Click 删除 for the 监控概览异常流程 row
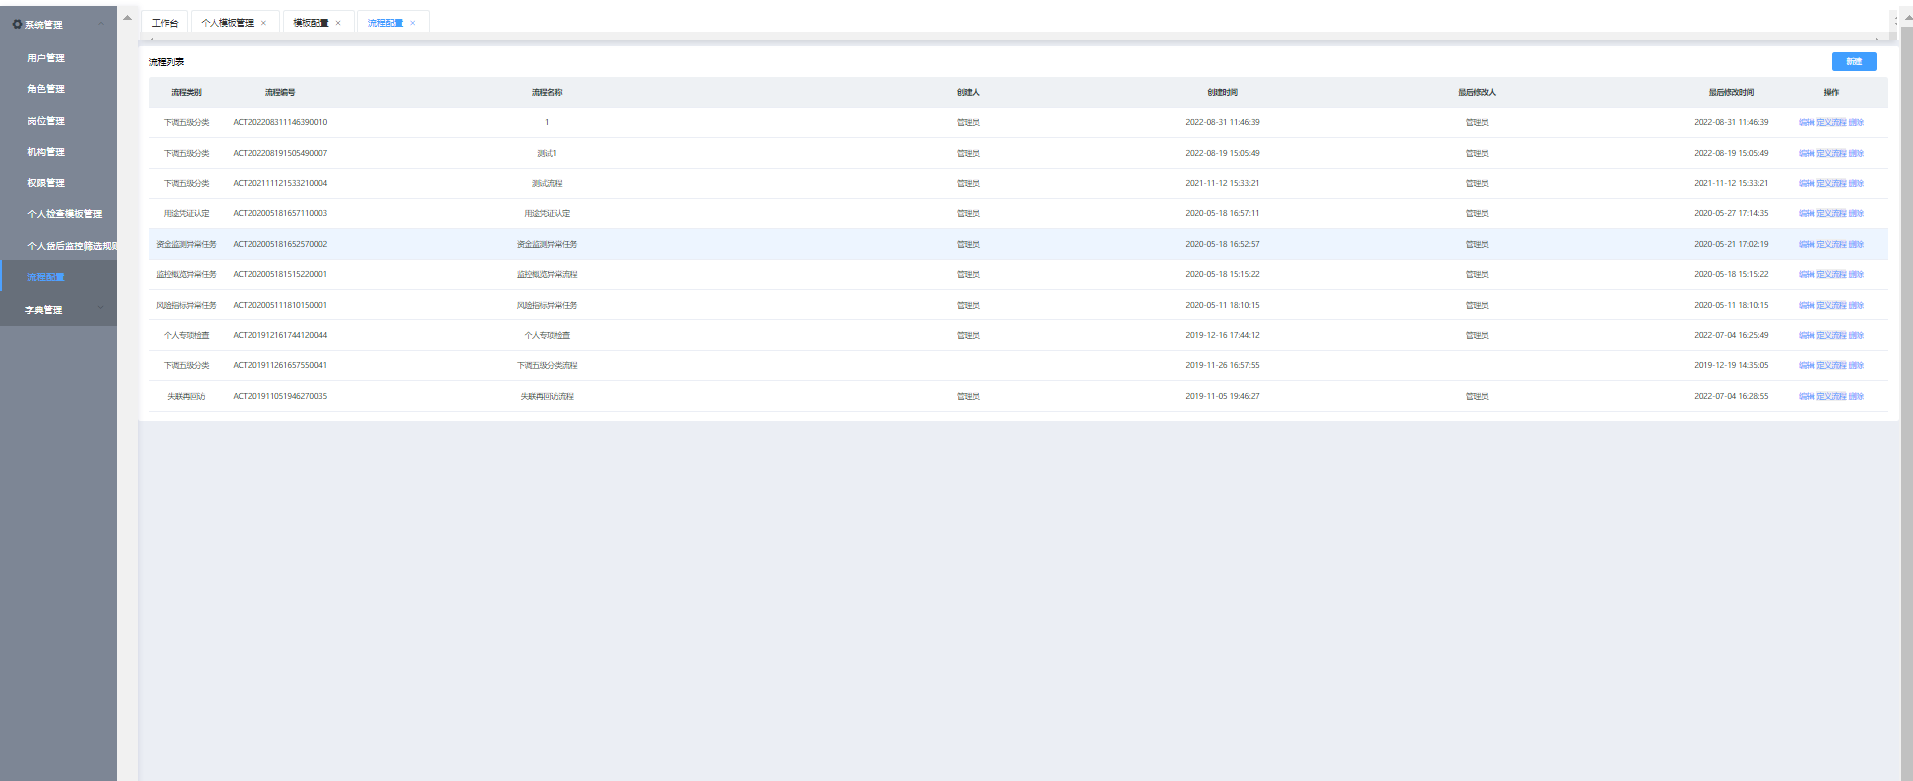 [1856, 274]
